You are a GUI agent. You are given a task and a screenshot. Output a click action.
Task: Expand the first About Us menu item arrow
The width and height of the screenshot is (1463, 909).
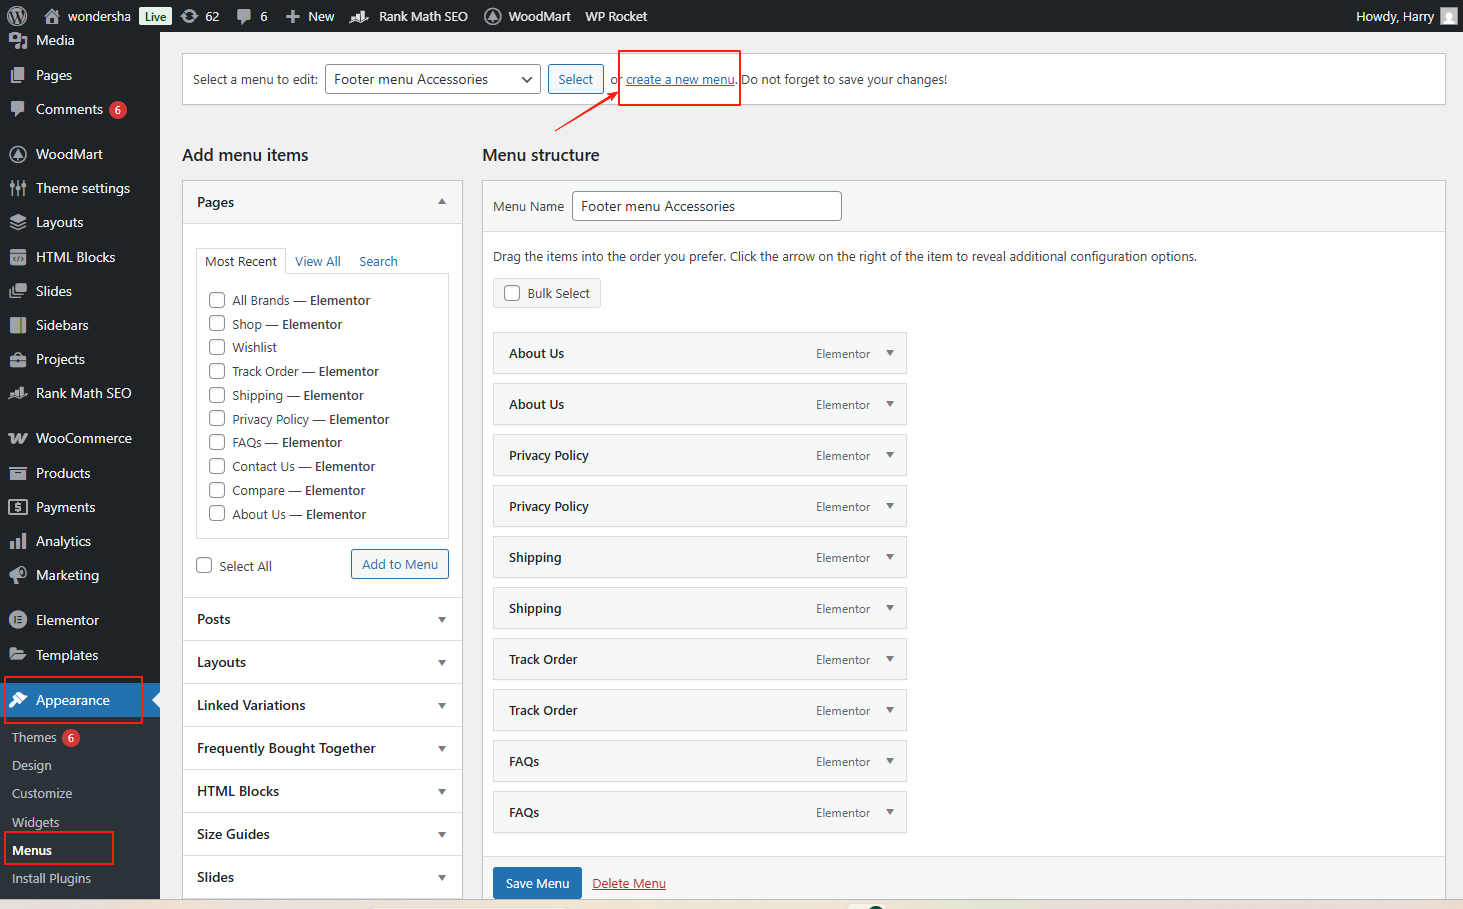point(890,353)
